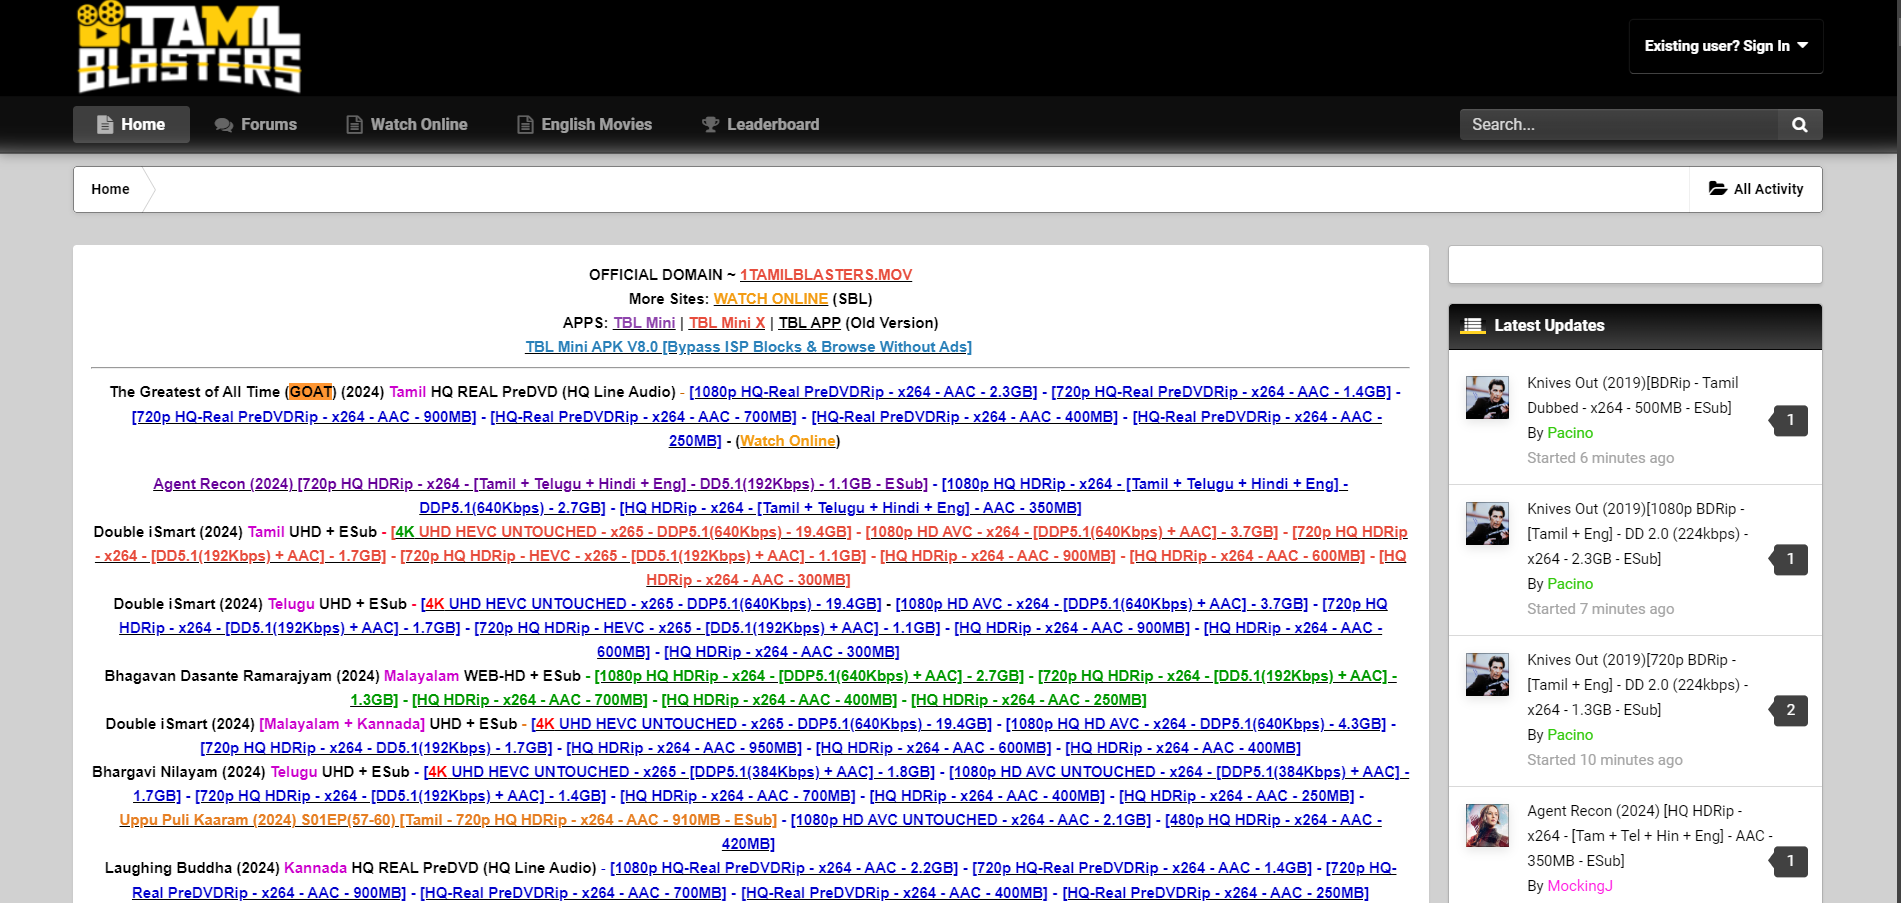Open Laughing Buddha 720p PreDVDRip 1.4GB link
Screen dimensions: 1901x903
tap(1142, 868)
